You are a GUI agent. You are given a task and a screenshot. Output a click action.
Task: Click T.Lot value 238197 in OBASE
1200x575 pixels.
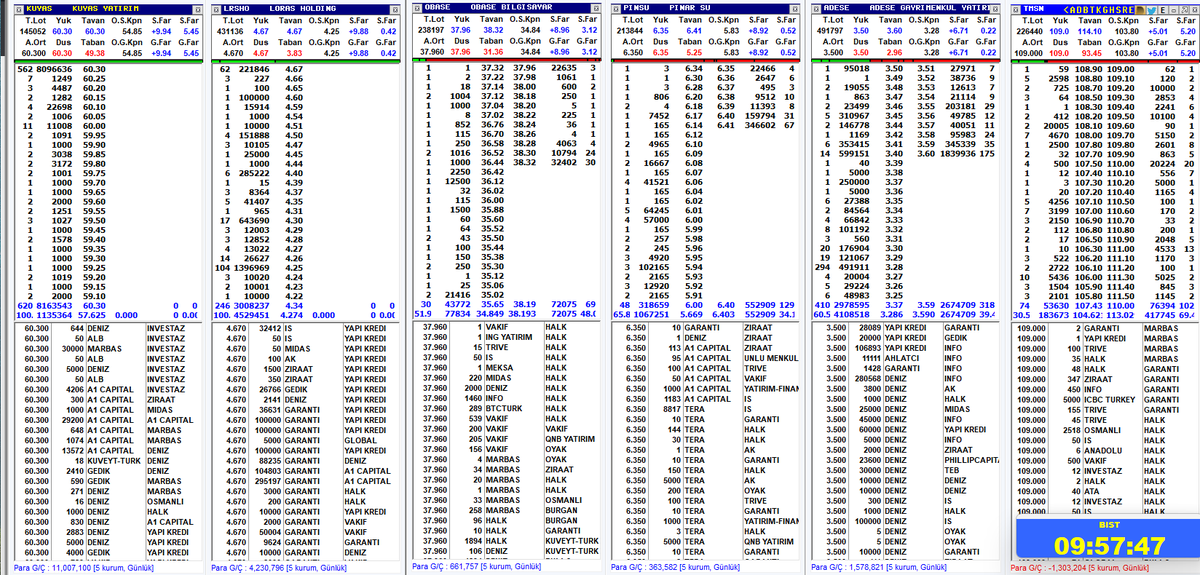point(431,31)
